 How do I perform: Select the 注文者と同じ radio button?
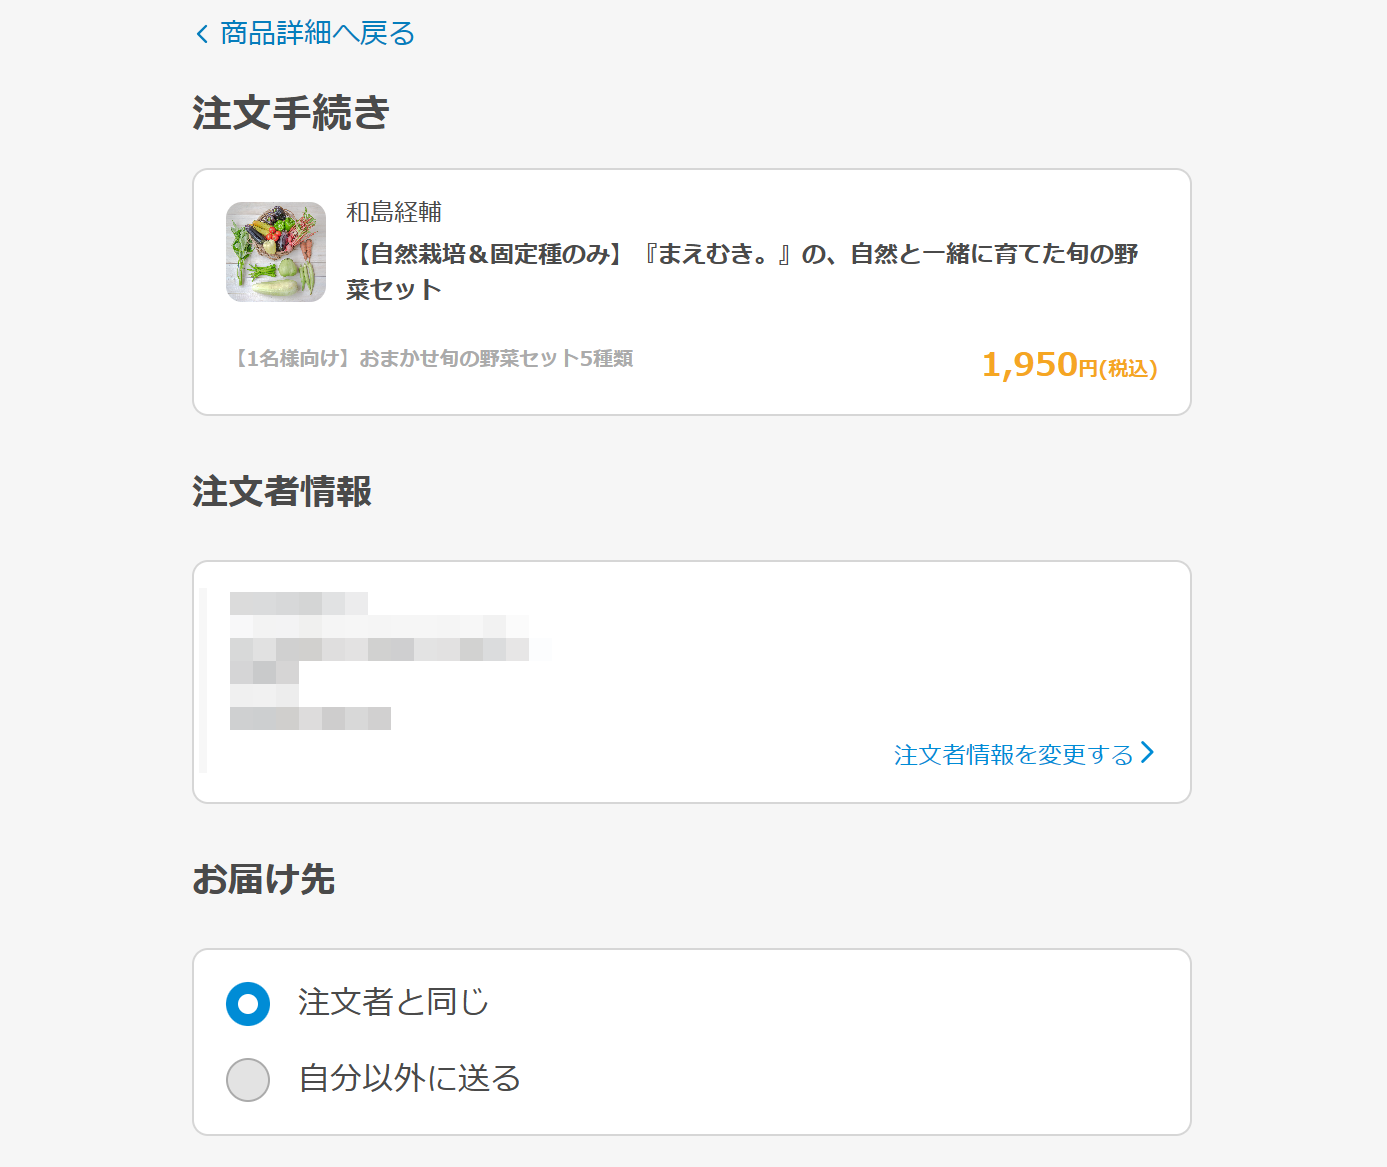coord(248,1004)
